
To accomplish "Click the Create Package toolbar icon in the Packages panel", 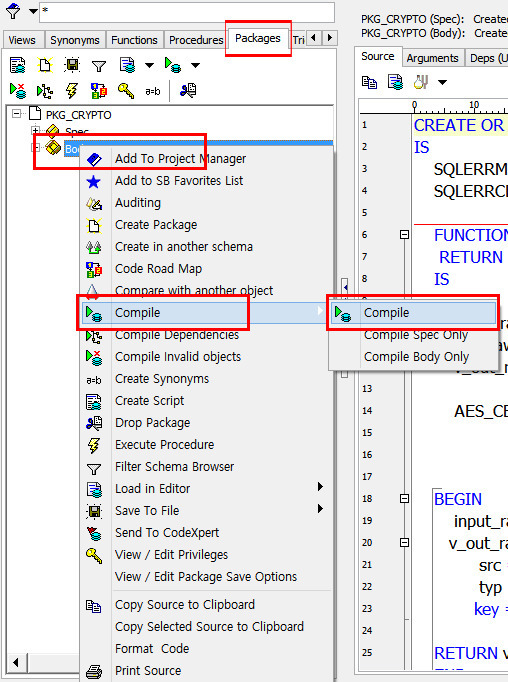I will pyautogui.click(x=45, y=65).
